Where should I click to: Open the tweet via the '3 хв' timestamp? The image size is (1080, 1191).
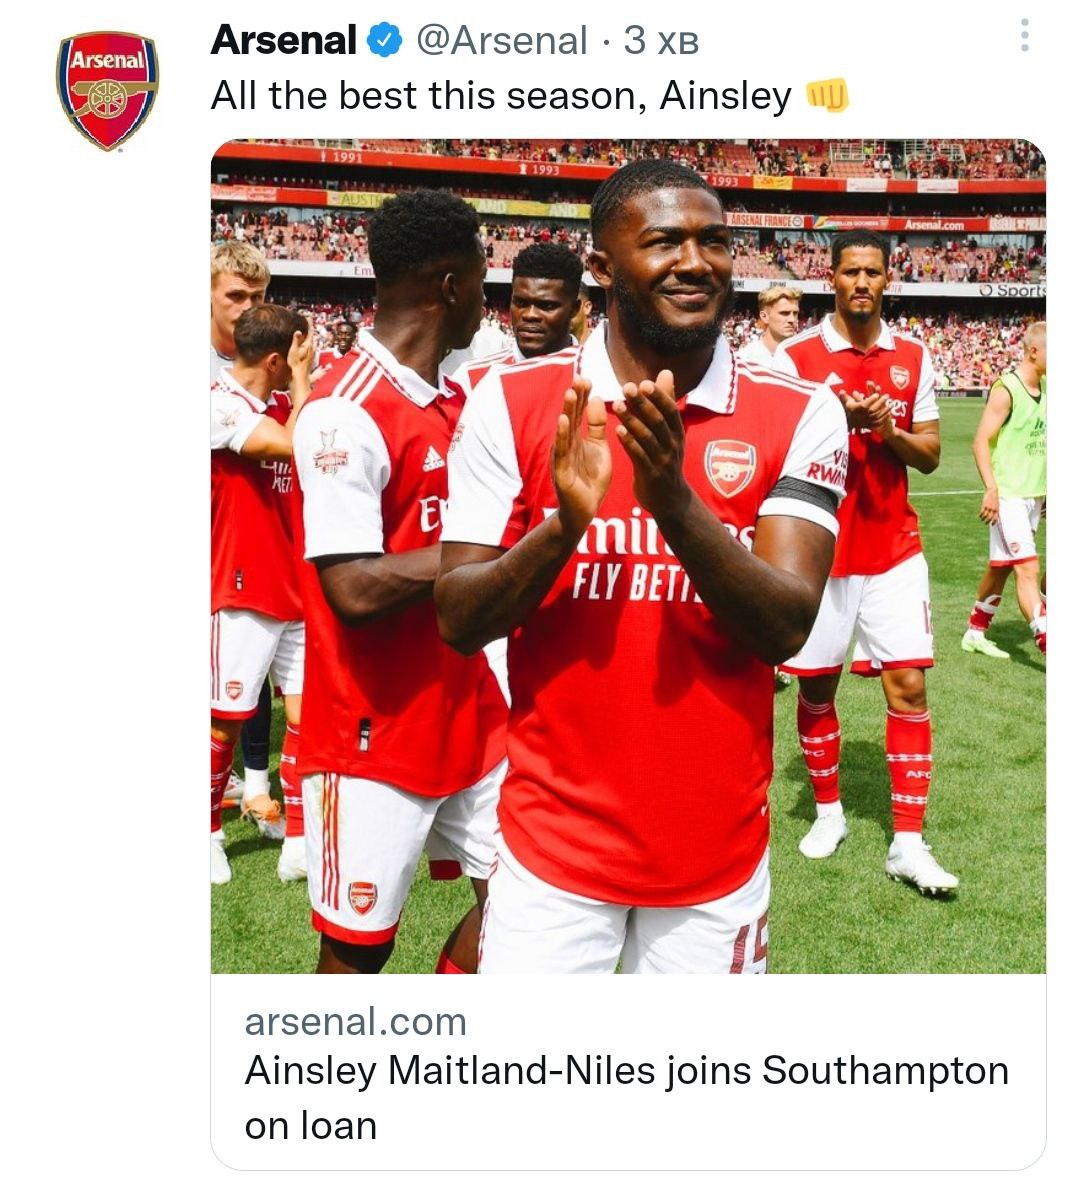click(660, 41)
